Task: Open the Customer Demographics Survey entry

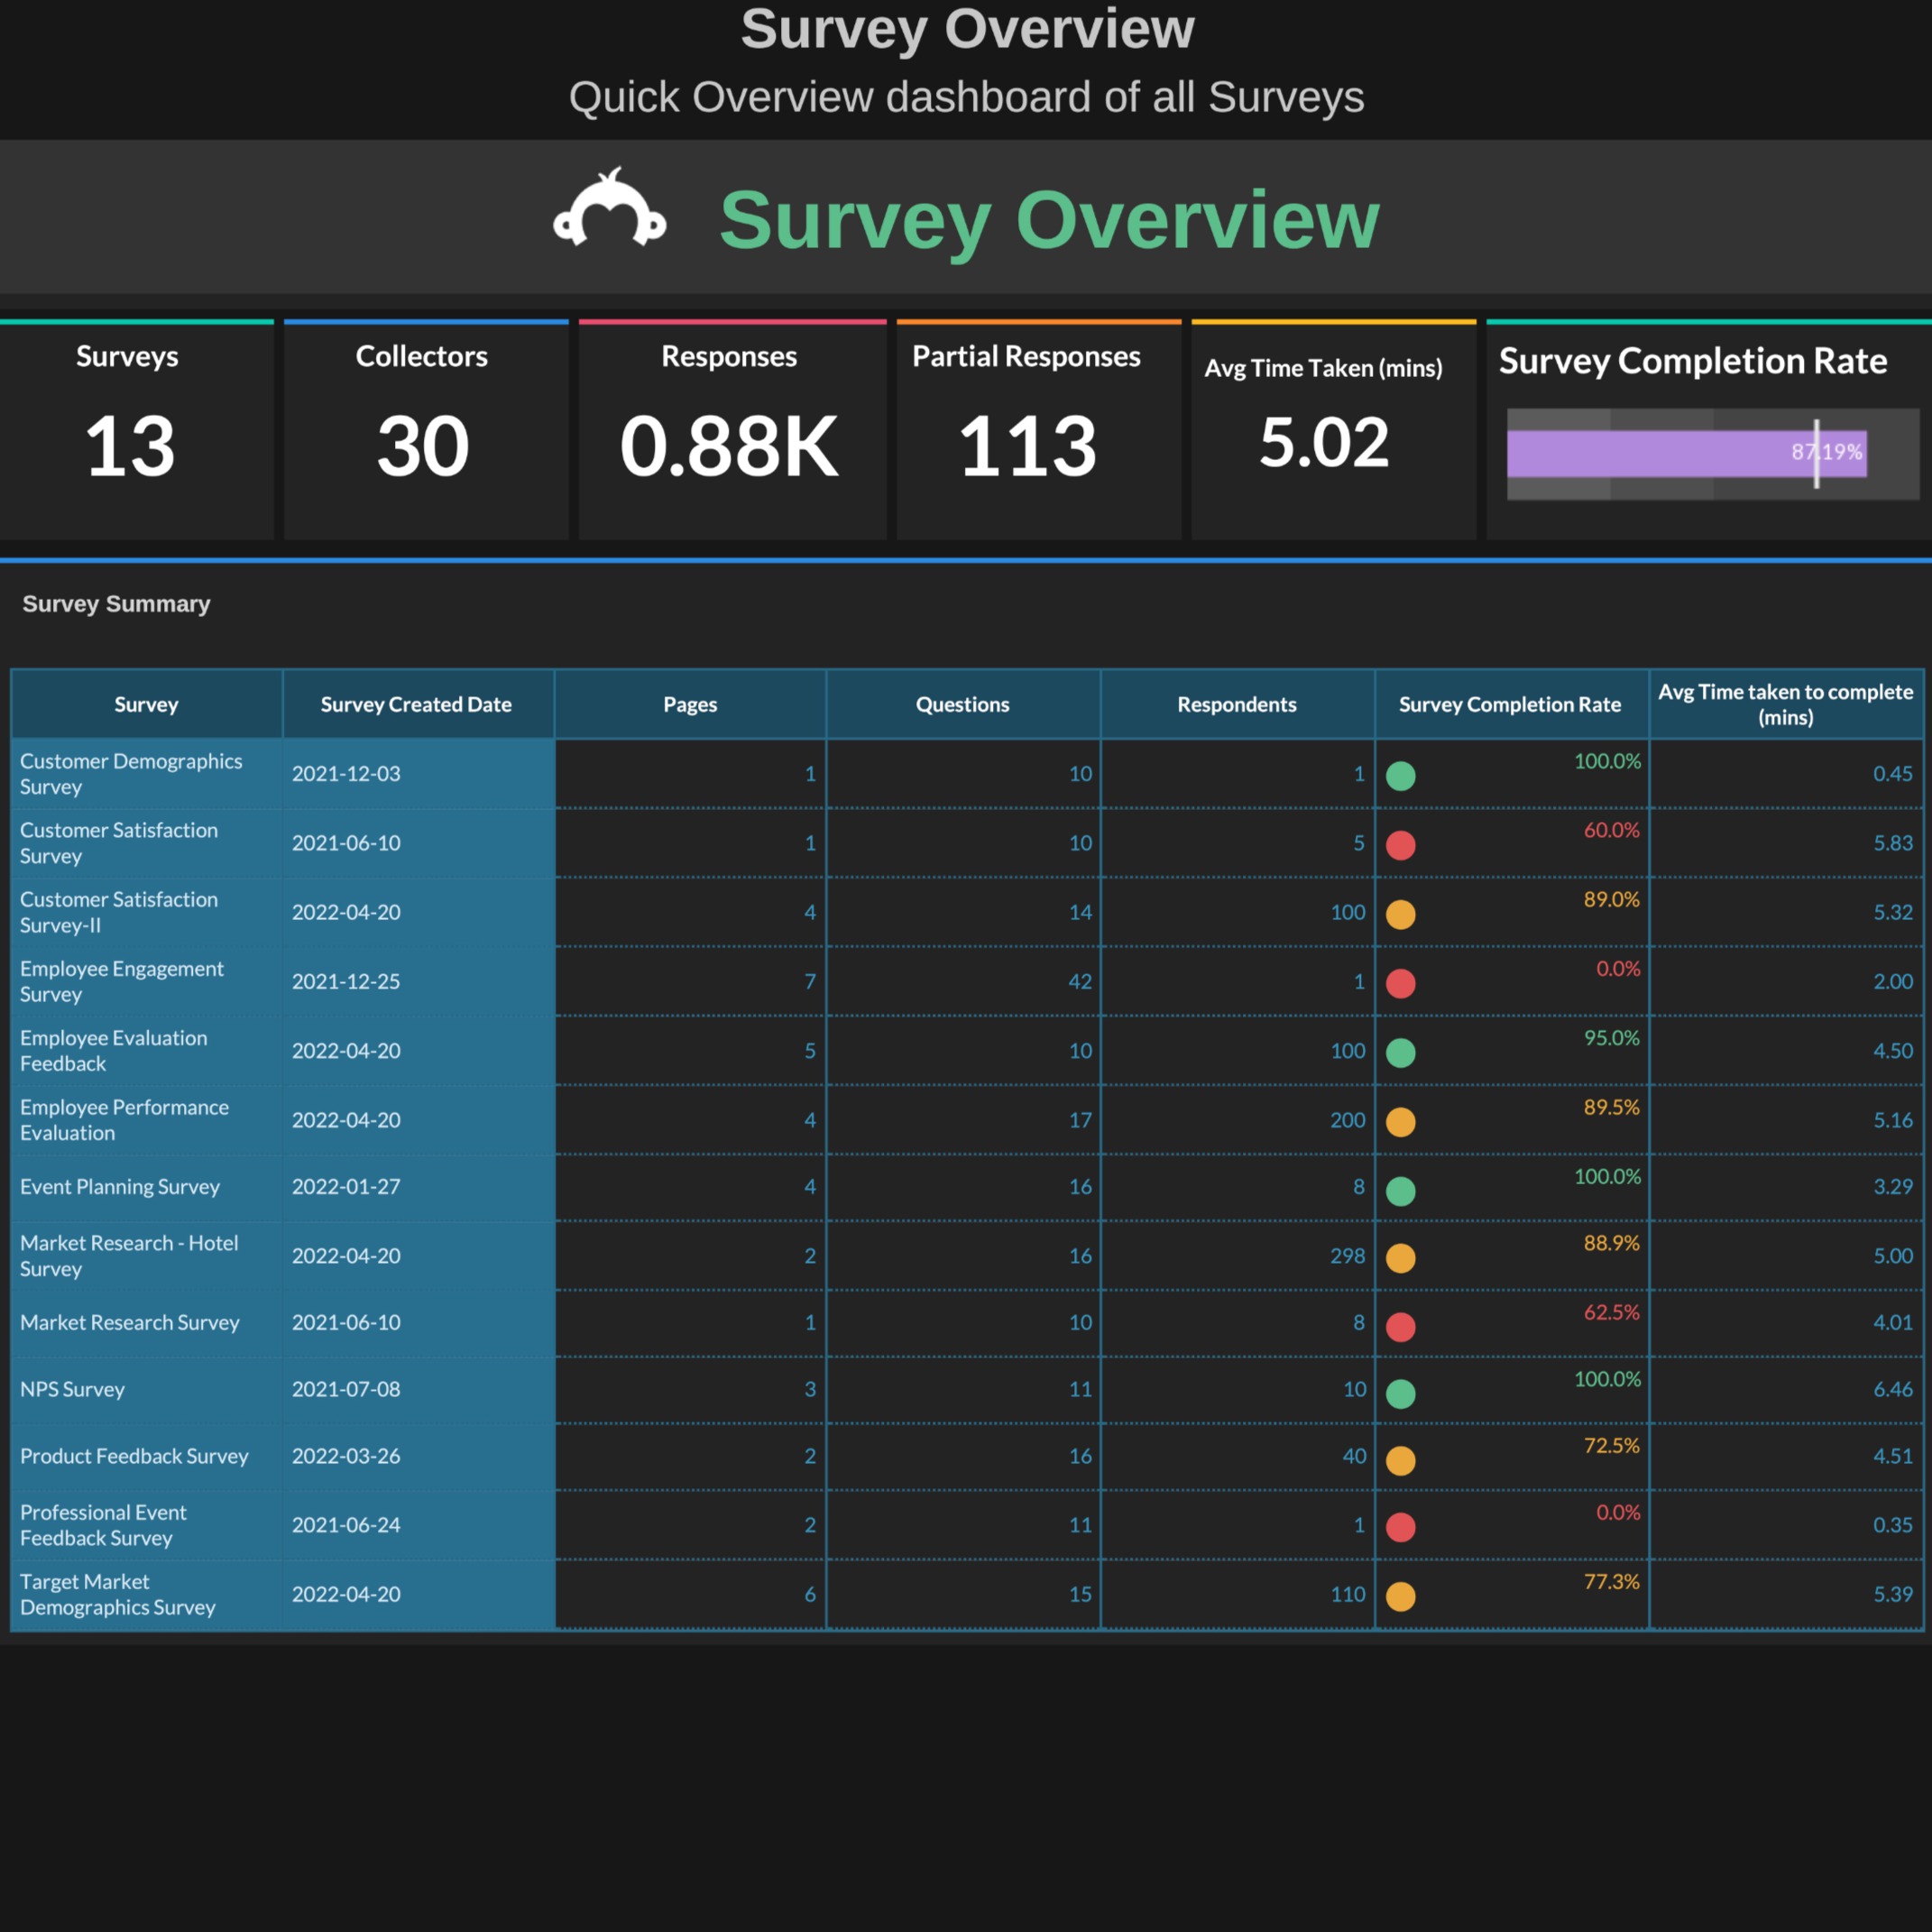Action: (x=130, y=774)
